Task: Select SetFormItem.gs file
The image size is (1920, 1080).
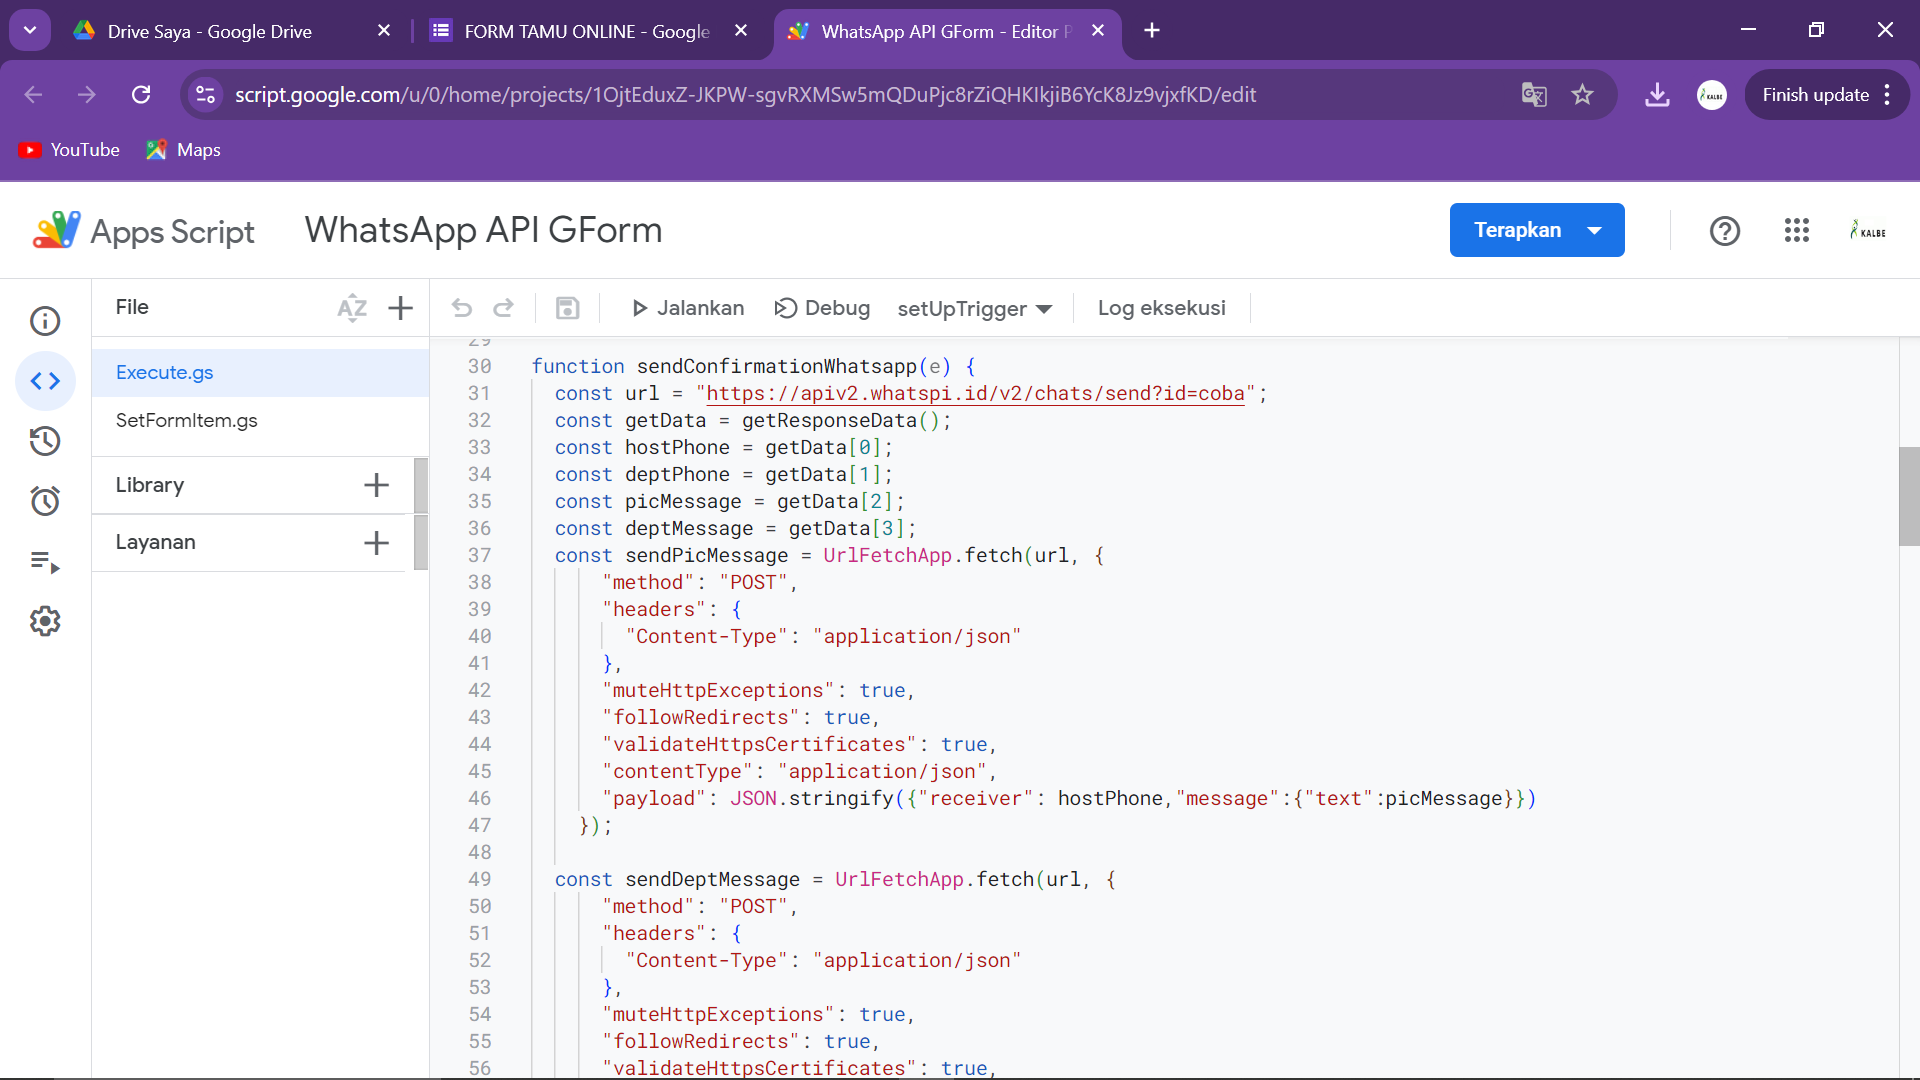Action: pos(186,420)
